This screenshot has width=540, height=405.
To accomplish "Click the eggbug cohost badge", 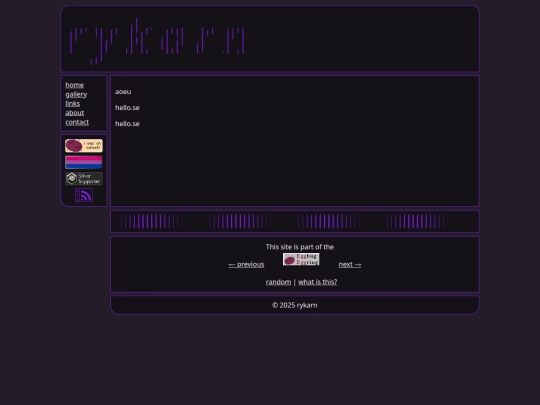I will [x=84, y=146].
